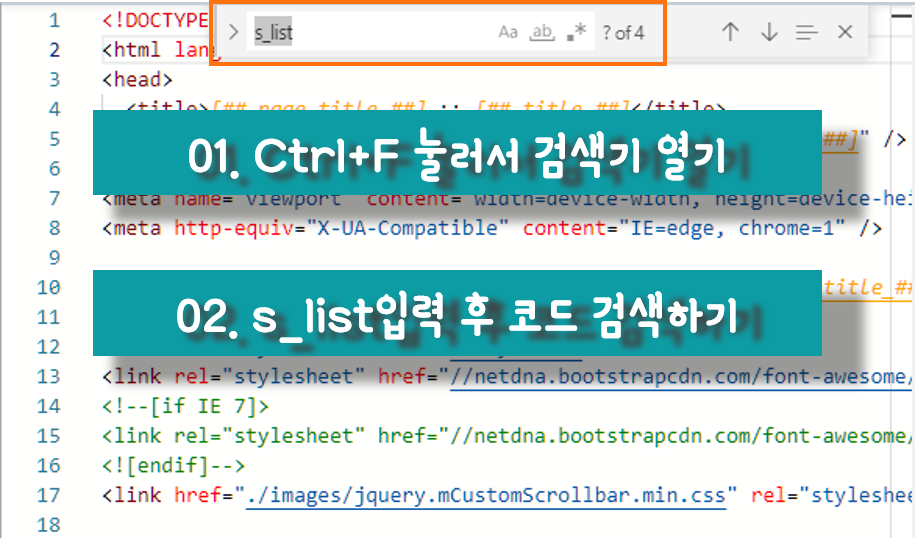The width and height of the screenshot is (915, 538).
Task: Go to next match arrow
Action: (769, 32)
